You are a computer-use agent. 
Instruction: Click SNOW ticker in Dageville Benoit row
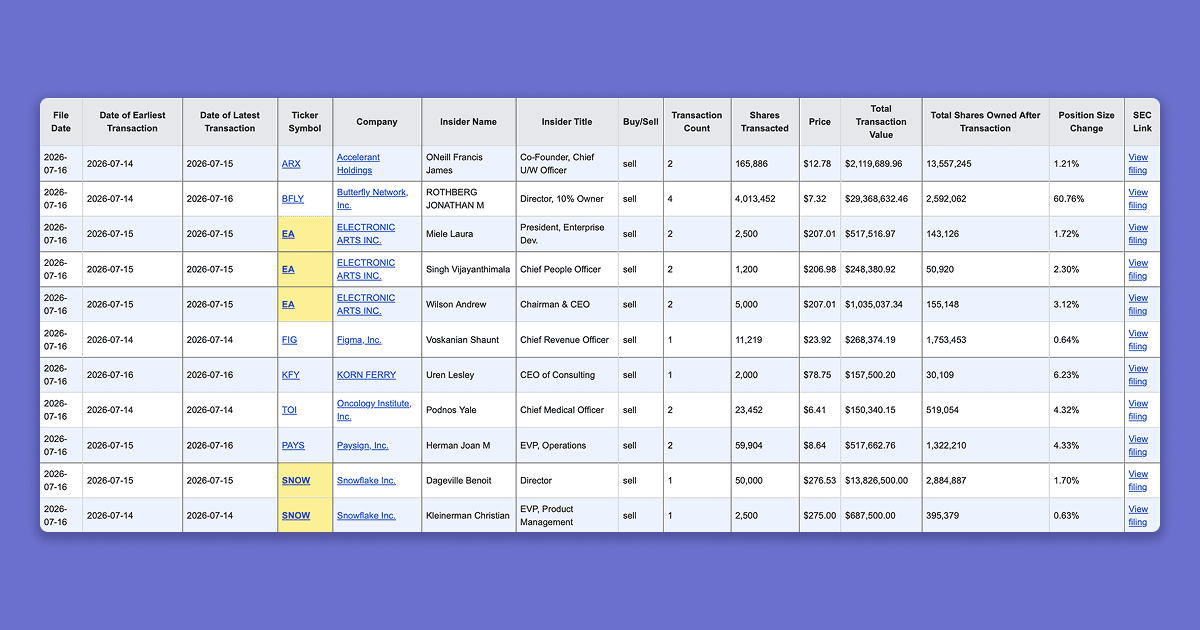[296, 480]
